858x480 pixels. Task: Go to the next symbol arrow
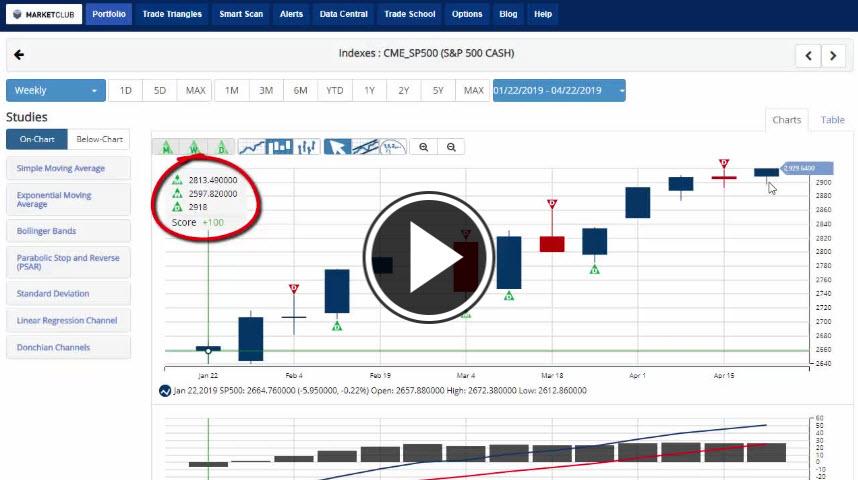833,56
